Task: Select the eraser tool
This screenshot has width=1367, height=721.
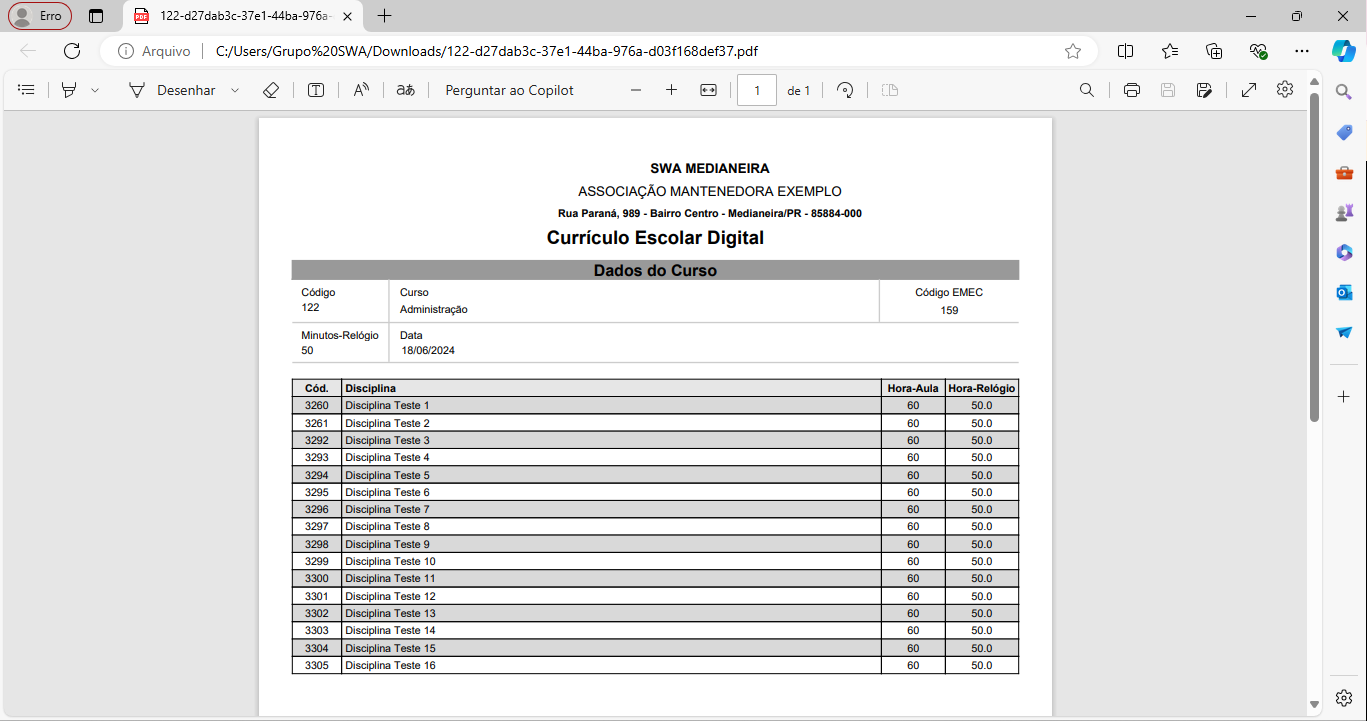Action: click(x=270, y=90)
